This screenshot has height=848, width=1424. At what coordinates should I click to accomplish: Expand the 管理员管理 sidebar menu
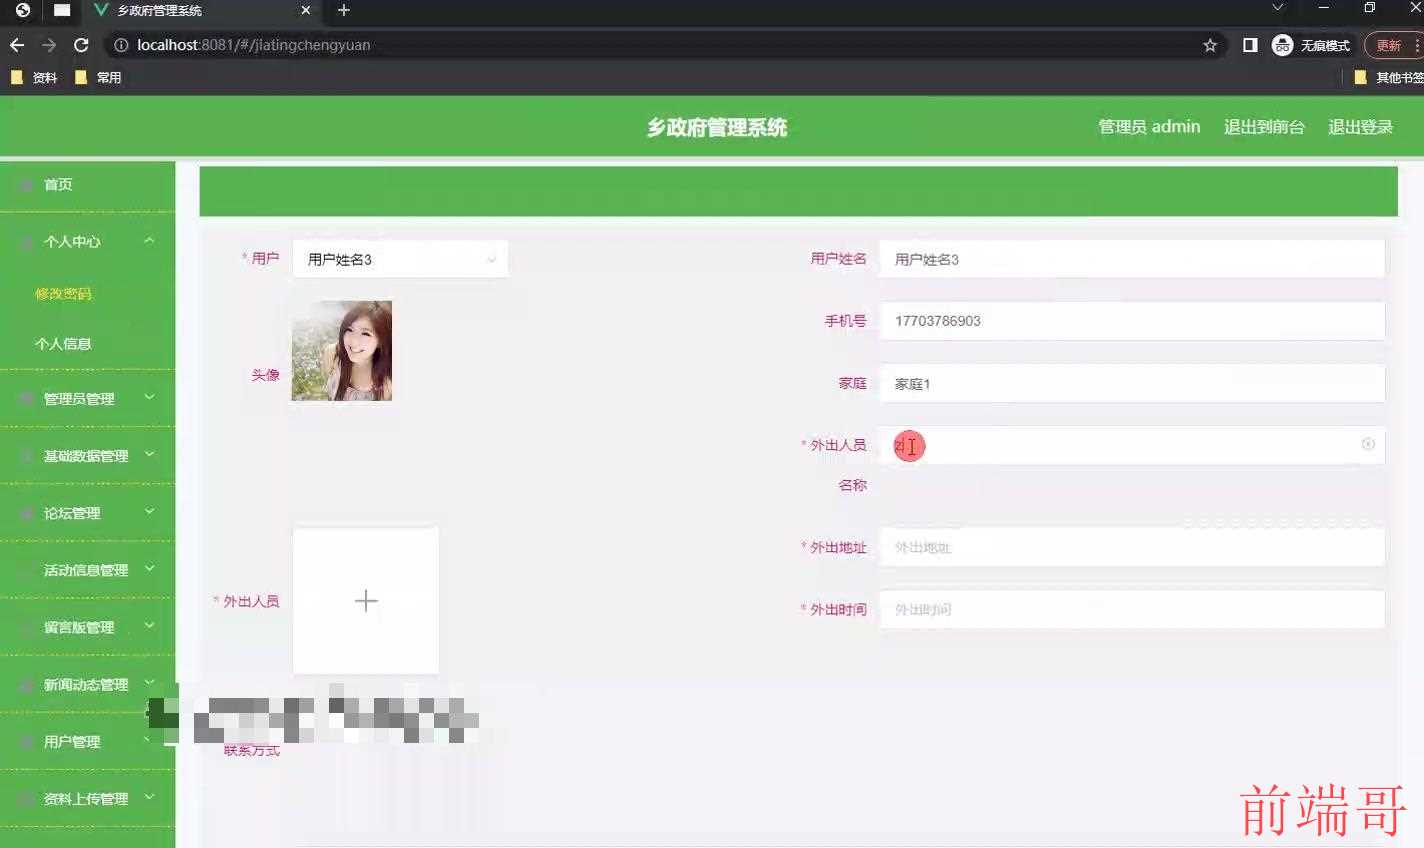tap(87, 398)
